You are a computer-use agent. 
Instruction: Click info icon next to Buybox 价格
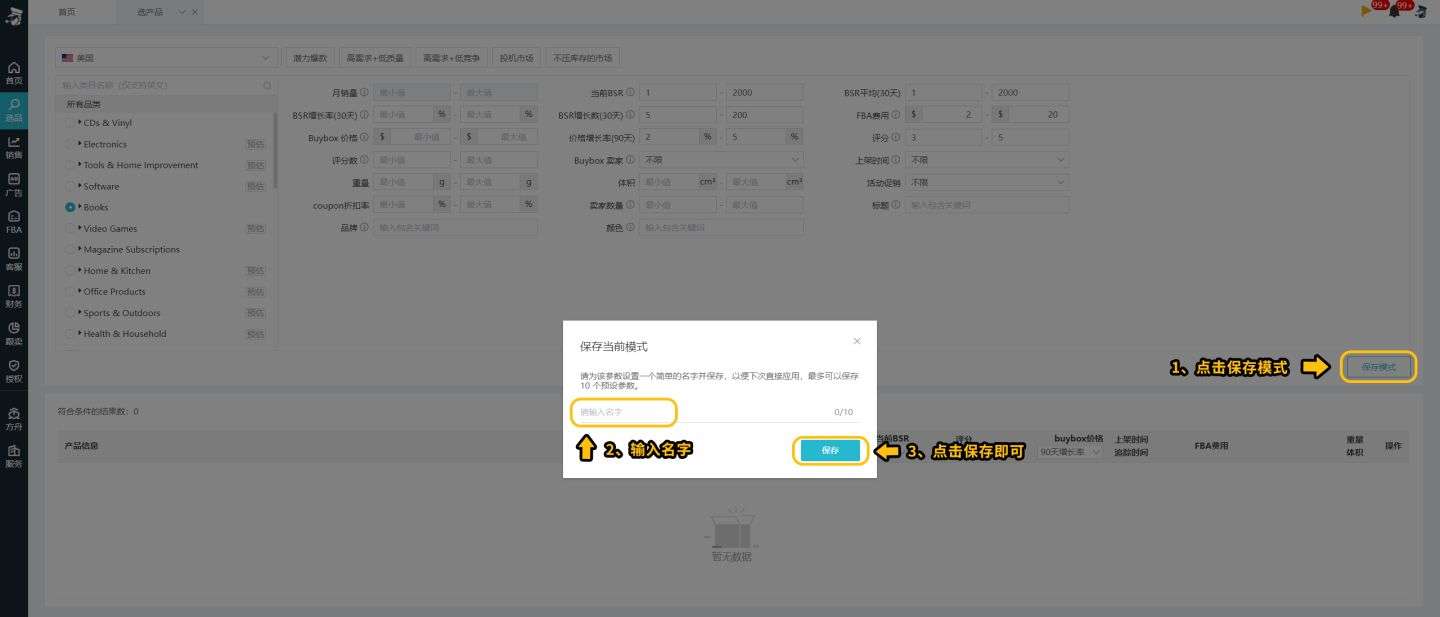coord(364,137)
